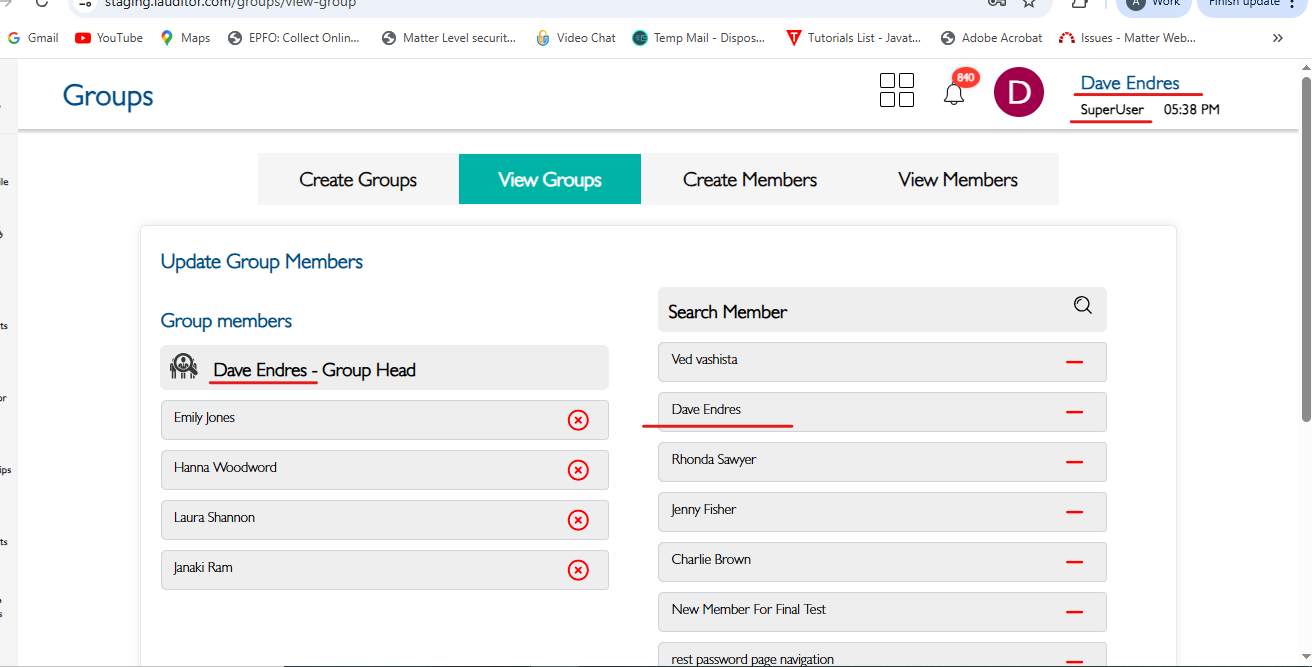Switch to the Create Groups tab
Image resolution: width=1312 pixels, height=667 pixels.
coord(358,180)
